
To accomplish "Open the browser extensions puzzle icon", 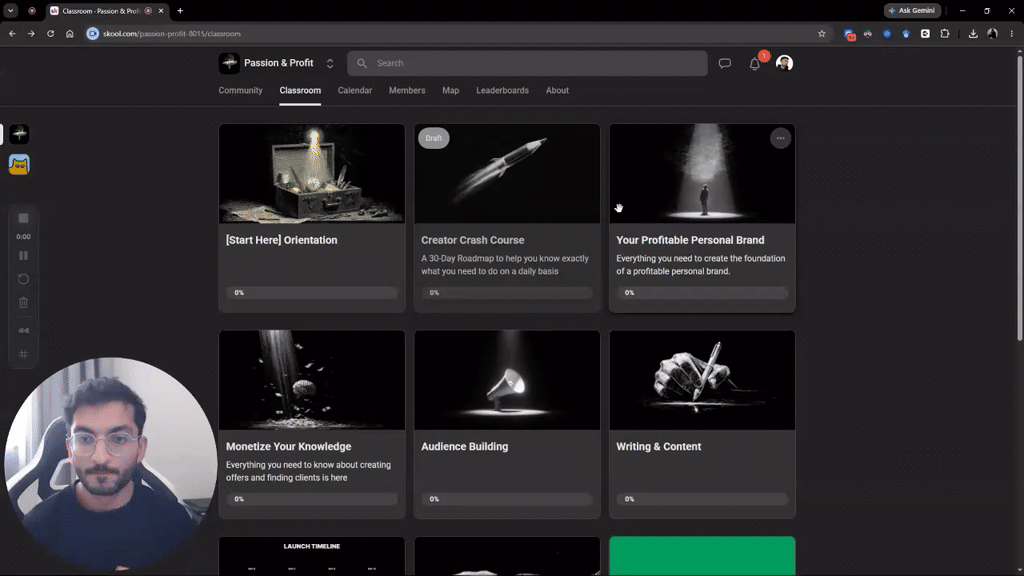I will click(944, 34).
